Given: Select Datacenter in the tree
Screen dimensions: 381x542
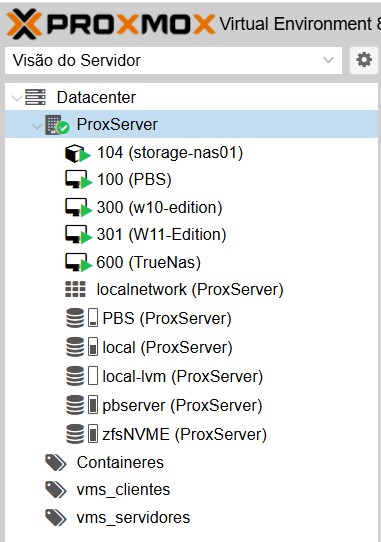Looking at the screenshot, I should point(96,97).
